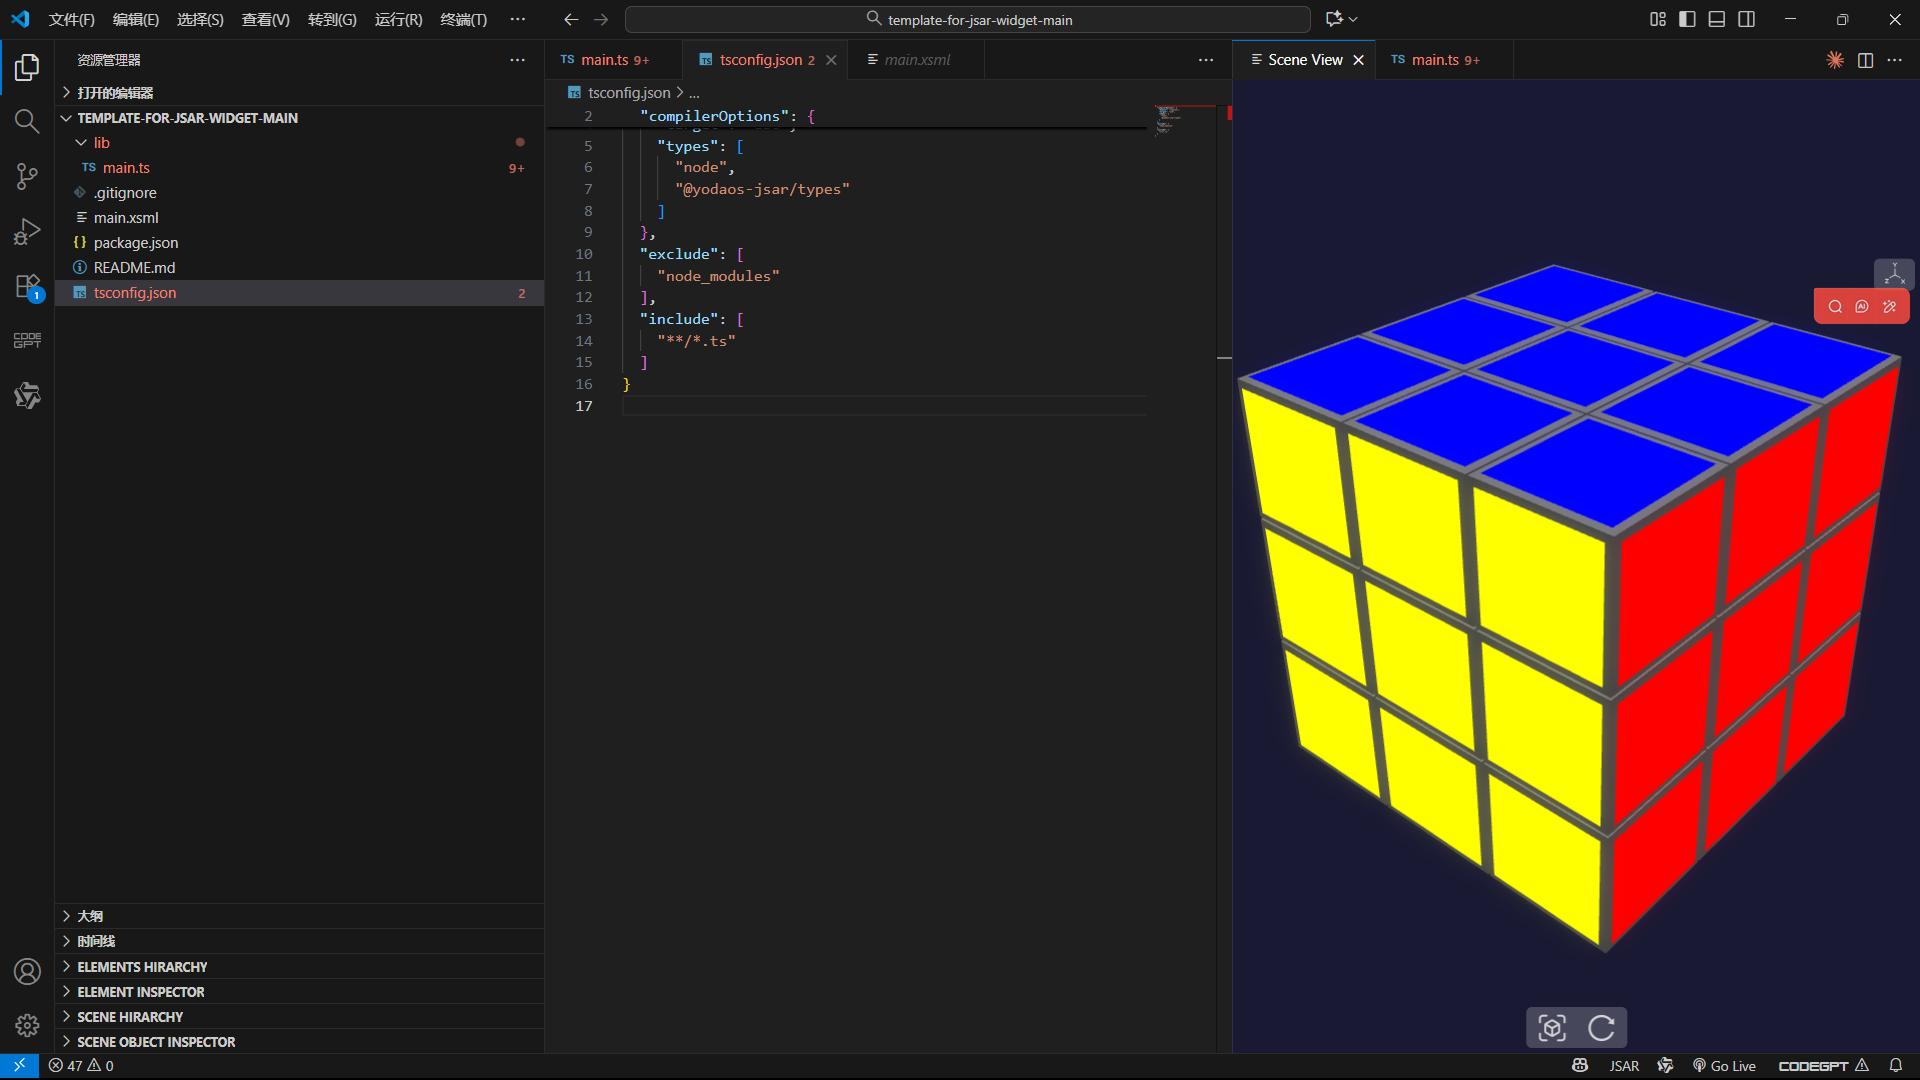Click the command center search box
This screenshot has width=1920, height=1080.
(x=967, y=19)
